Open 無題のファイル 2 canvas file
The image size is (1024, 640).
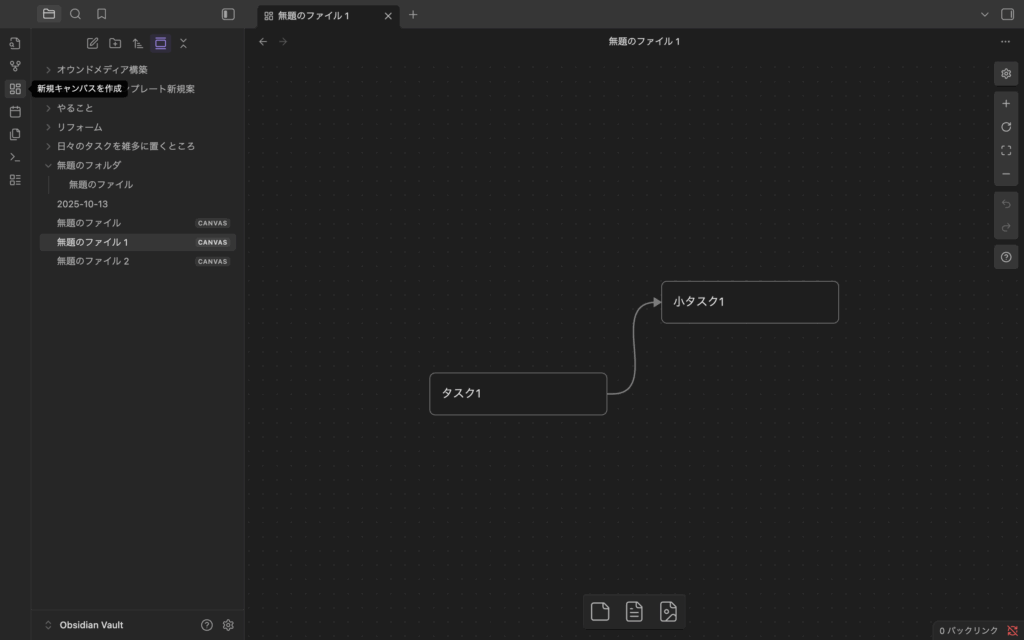[x=93, y=261]
